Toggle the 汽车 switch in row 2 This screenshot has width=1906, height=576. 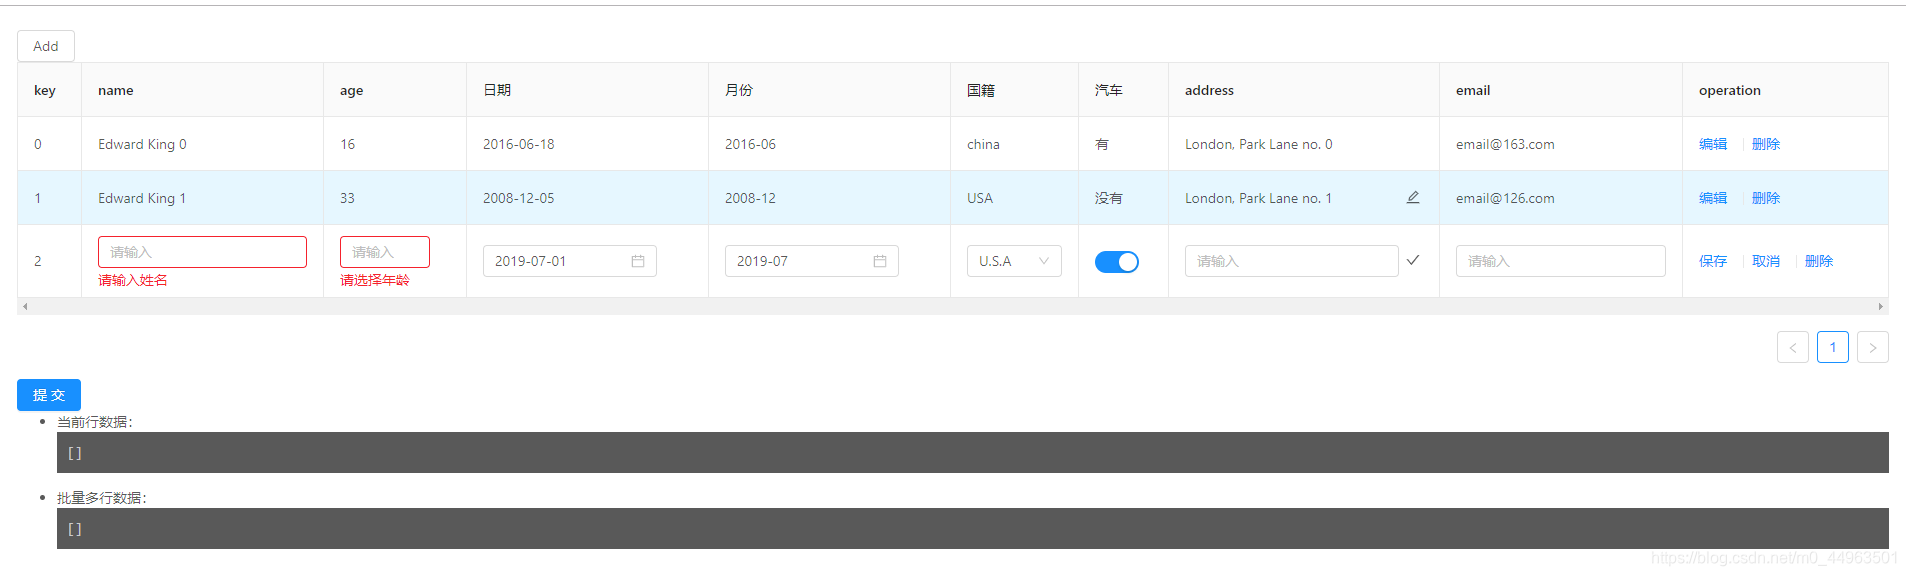pos(1117,262)
